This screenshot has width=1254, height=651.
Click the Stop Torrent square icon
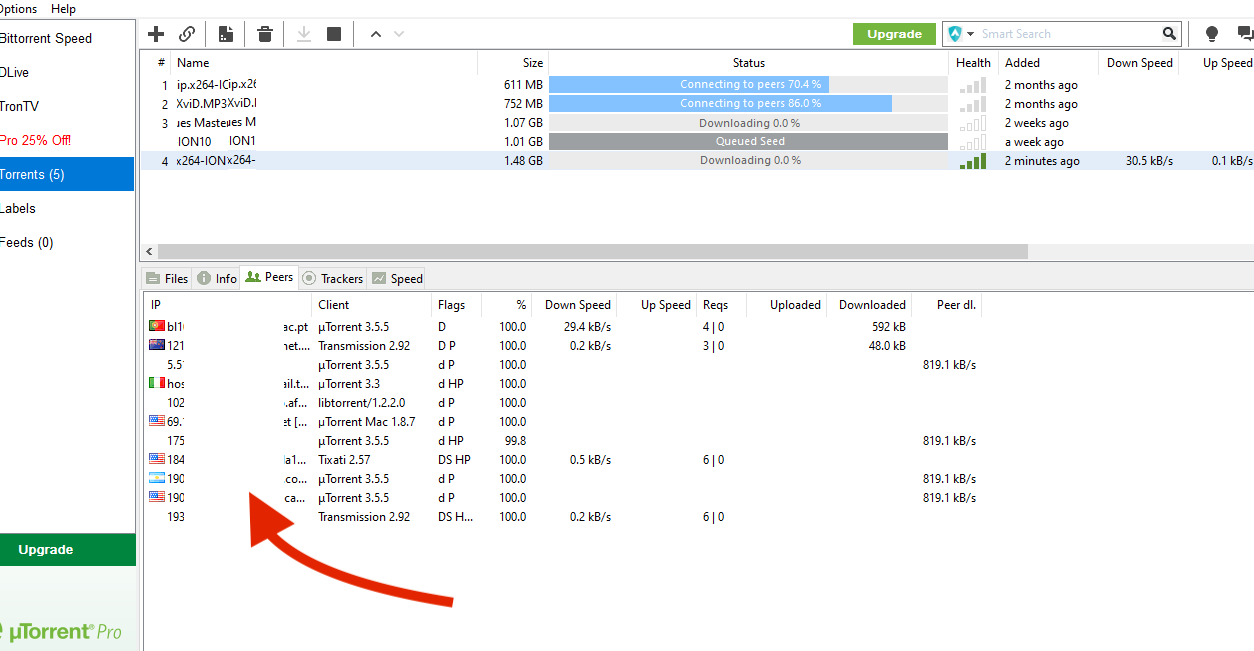click(x=334, y=34)
